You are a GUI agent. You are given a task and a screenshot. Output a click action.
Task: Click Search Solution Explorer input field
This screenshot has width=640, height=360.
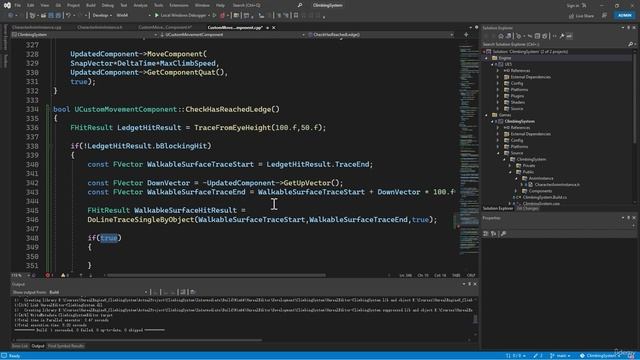coord(554,44)
